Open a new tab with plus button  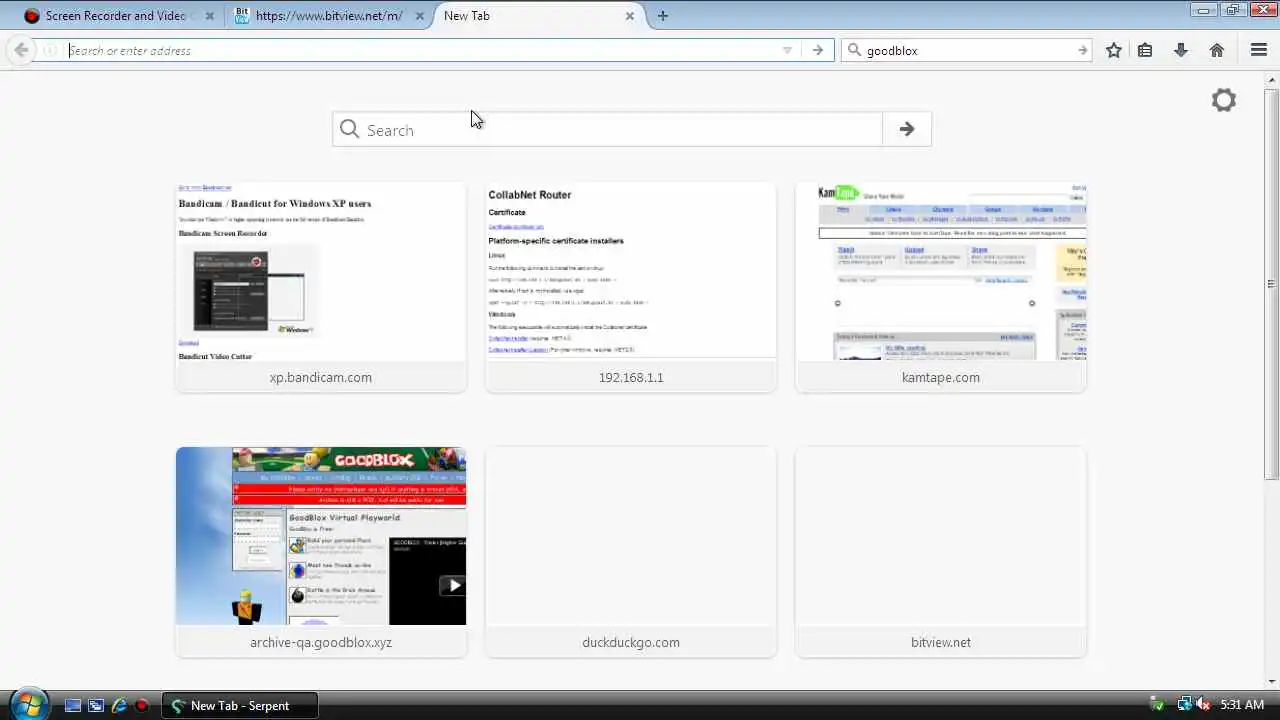point(663,16)
